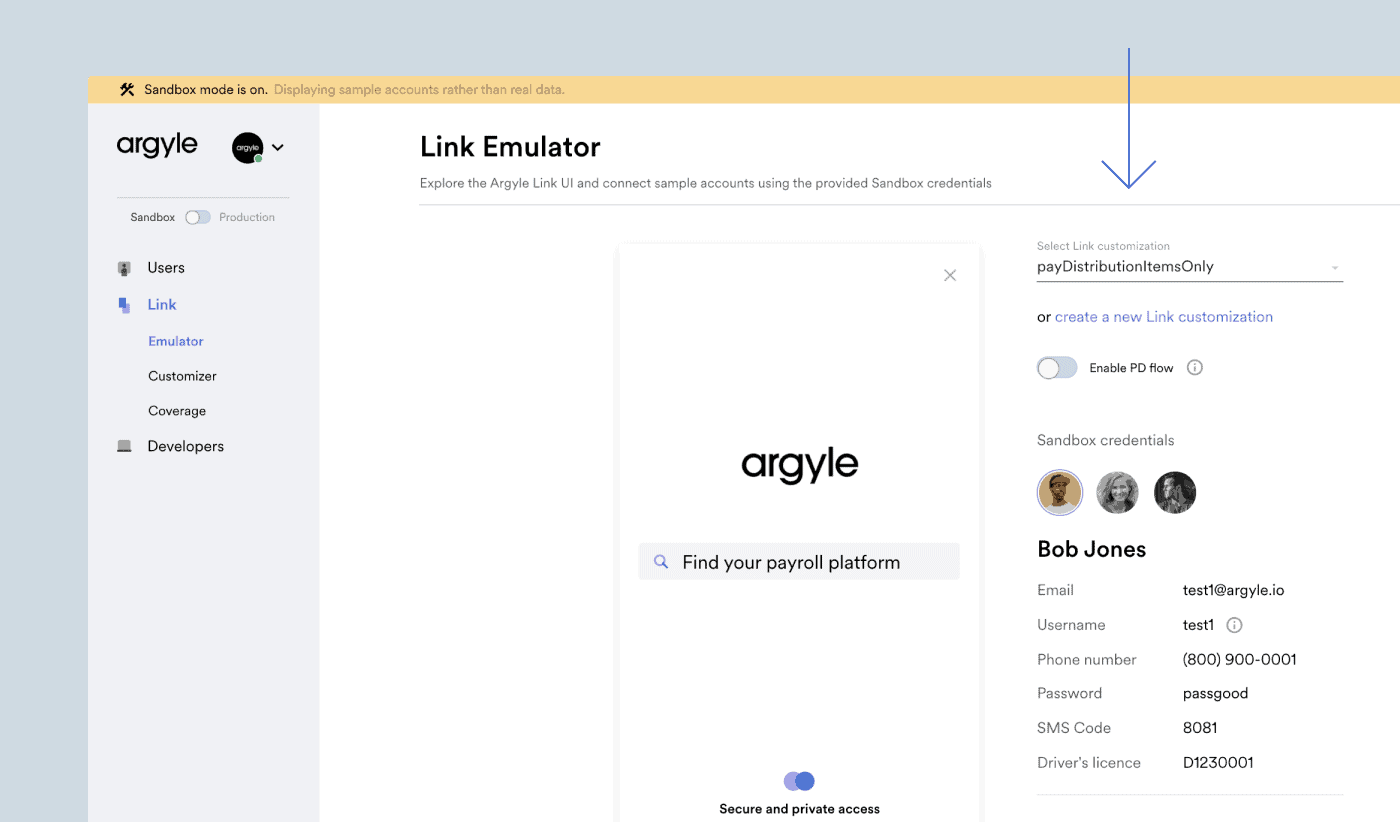Go to the Coverage page

tap(177, 411)
